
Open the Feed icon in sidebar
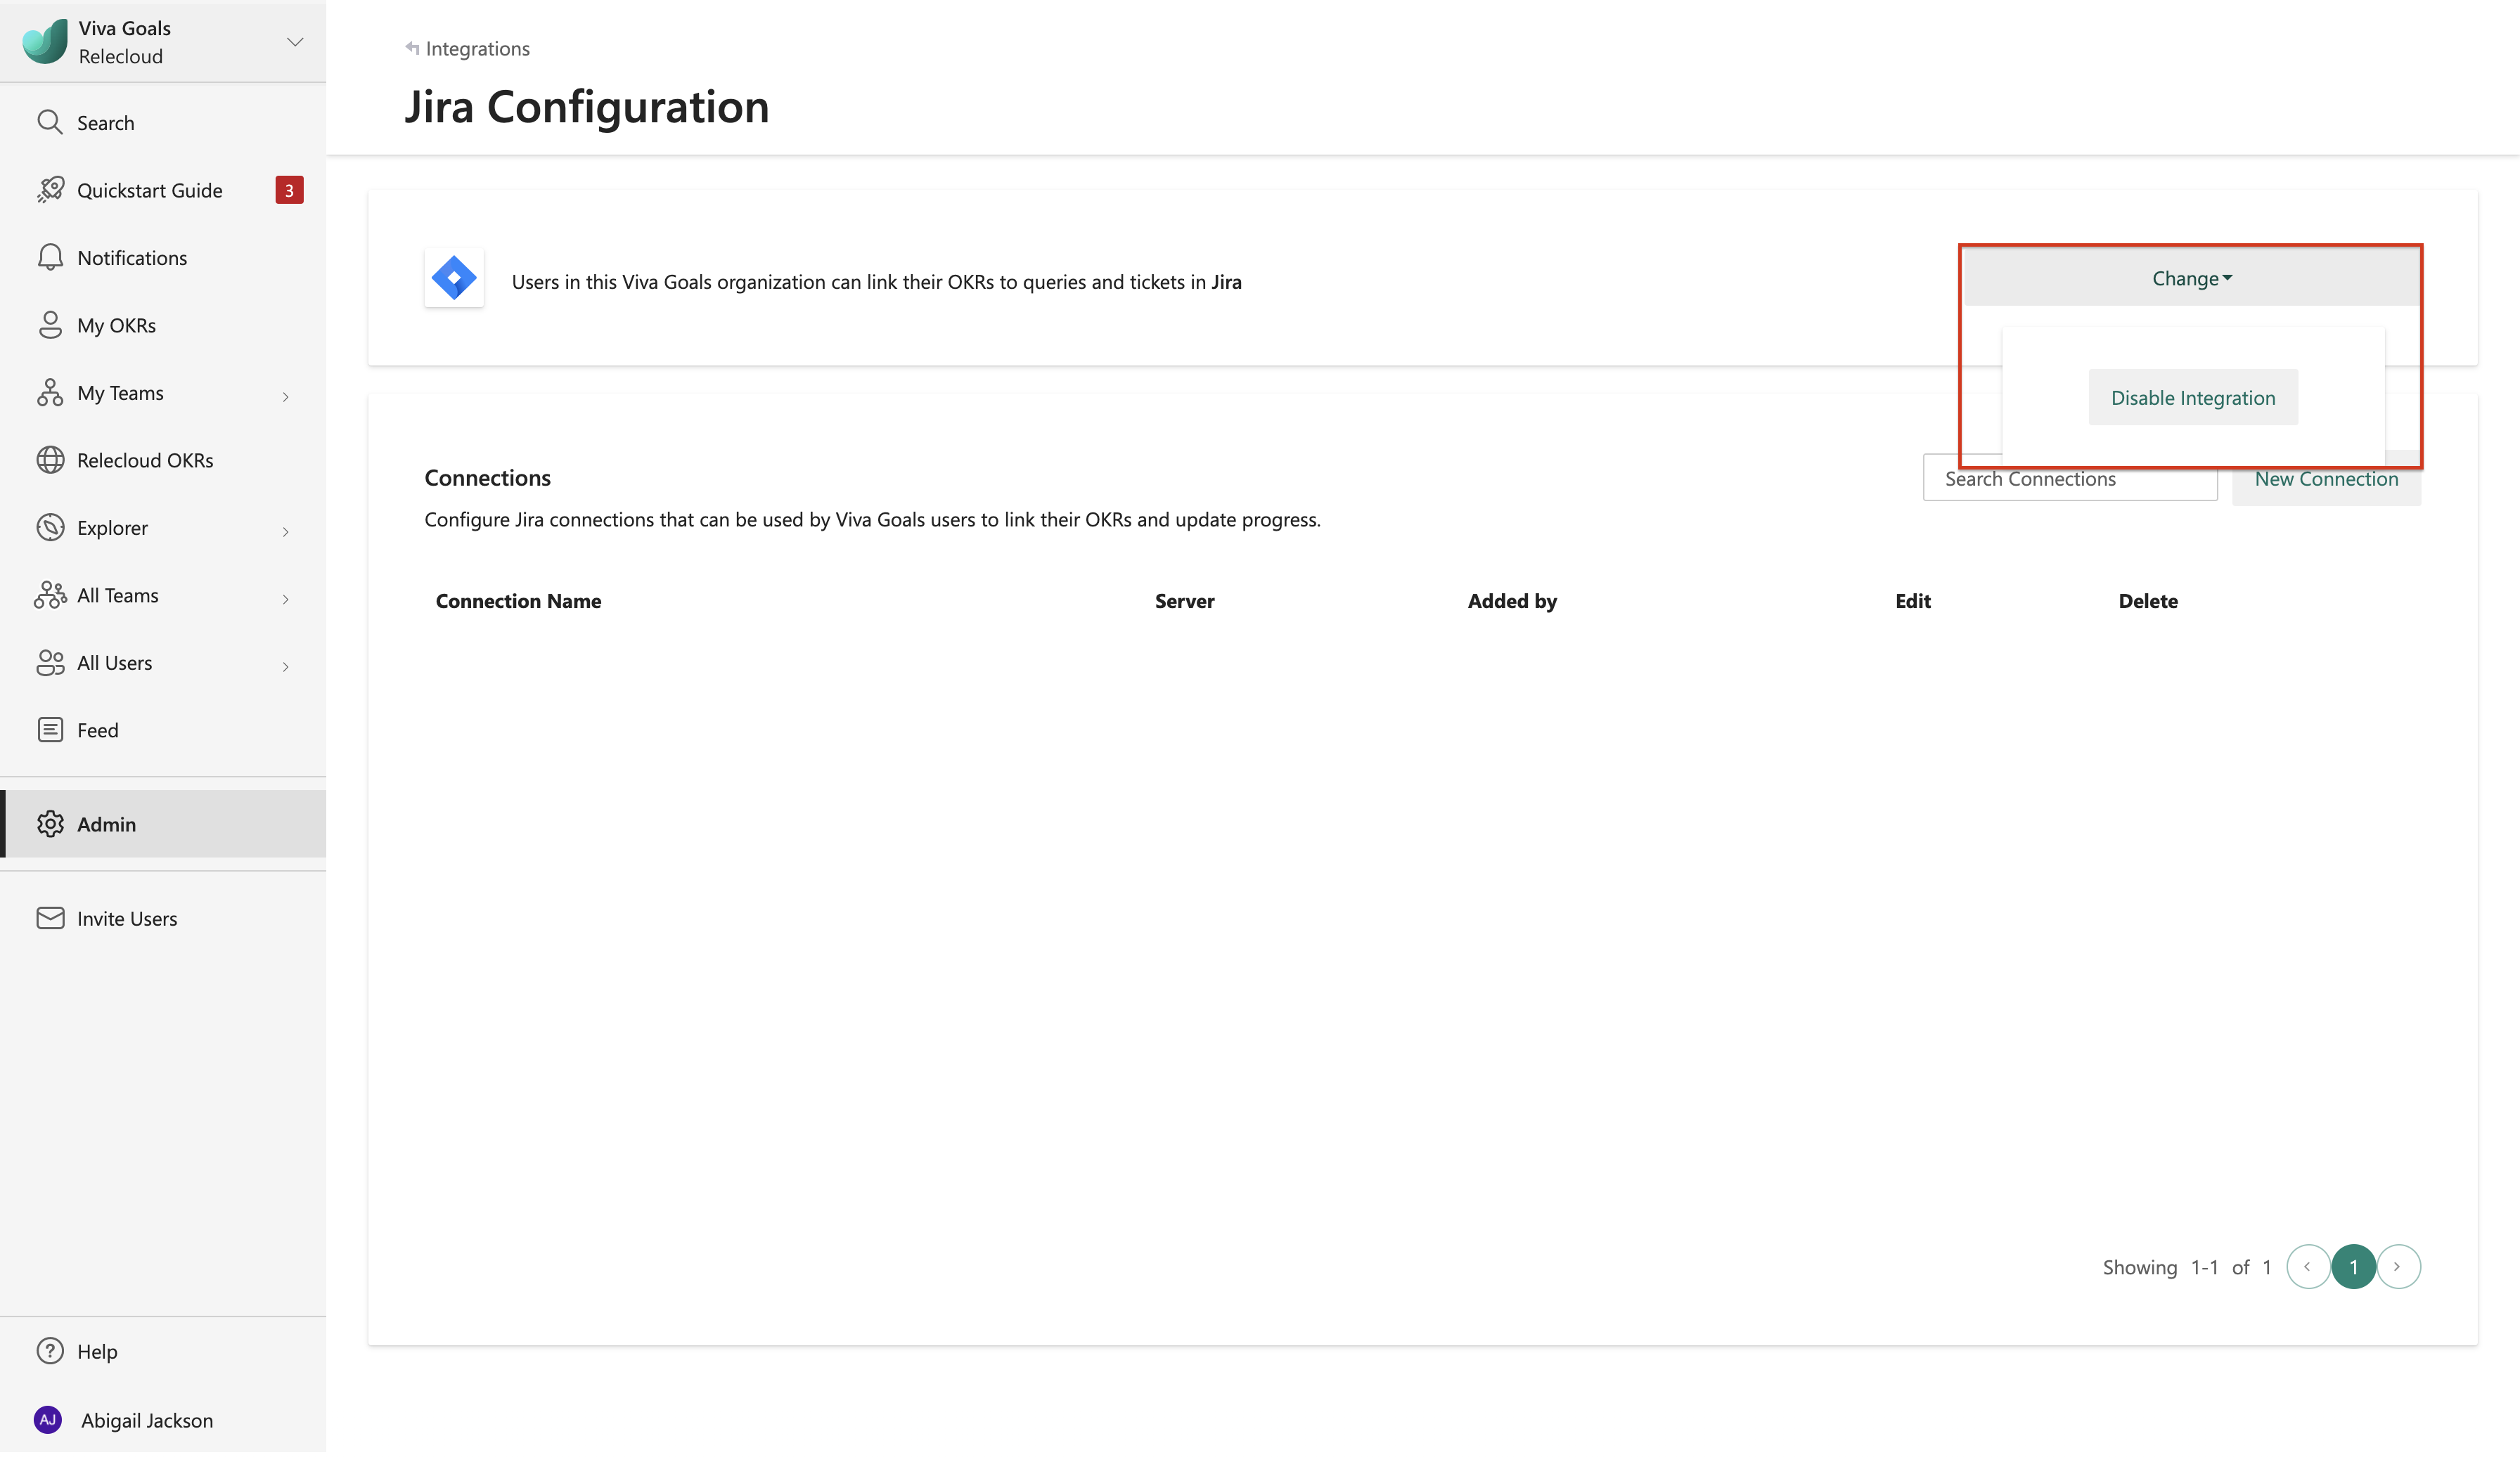[50, 730]
